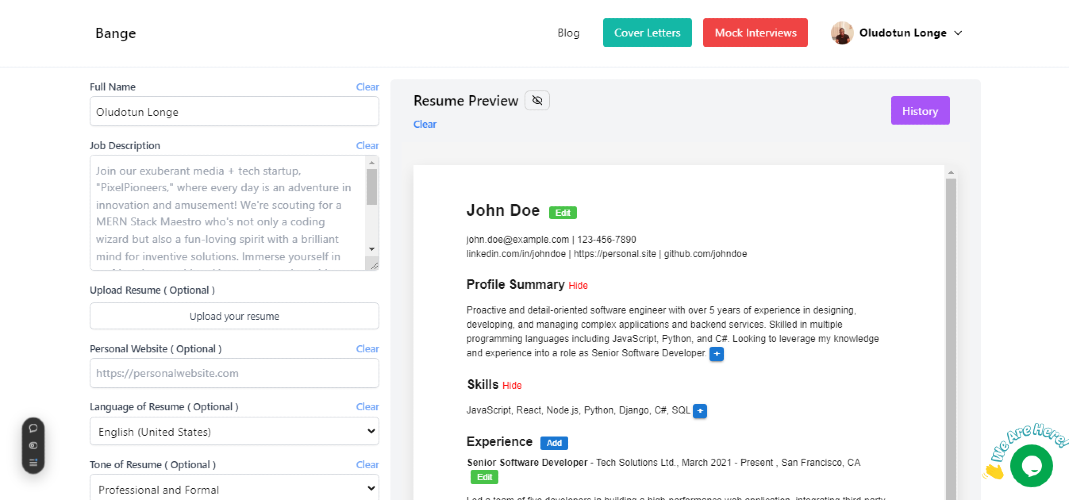Click the job description resize handle
This screenshot has width=1069, height=500.
[374, 265]
